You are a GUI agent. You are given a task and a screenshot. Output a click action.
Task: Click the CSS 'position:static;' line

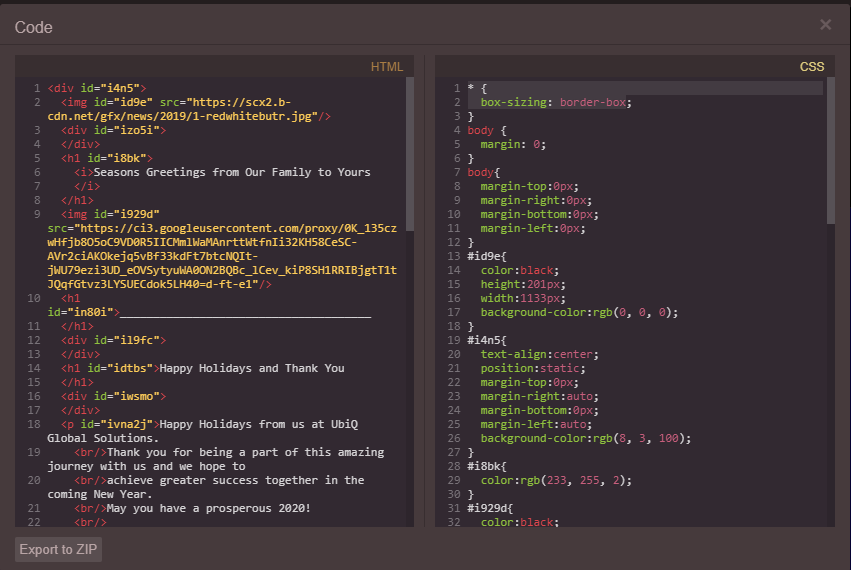[x=533, y=369]
